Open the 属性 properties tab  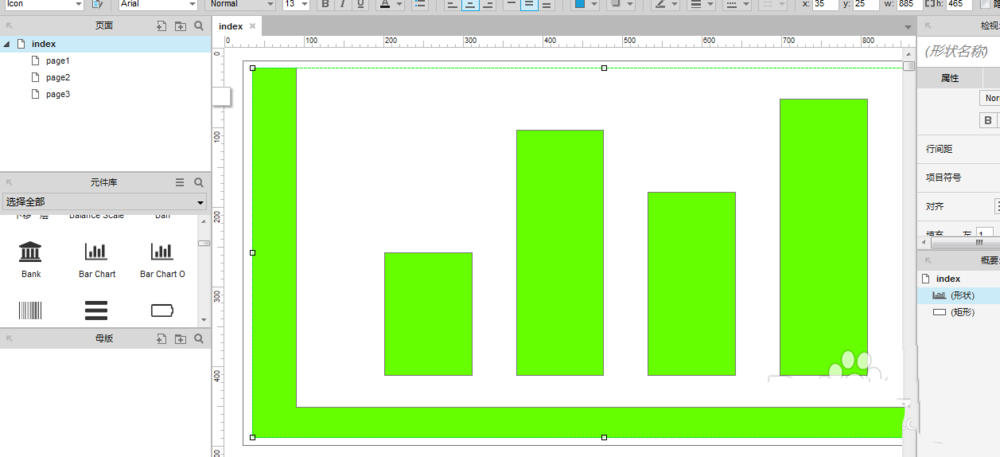[949, 78]
